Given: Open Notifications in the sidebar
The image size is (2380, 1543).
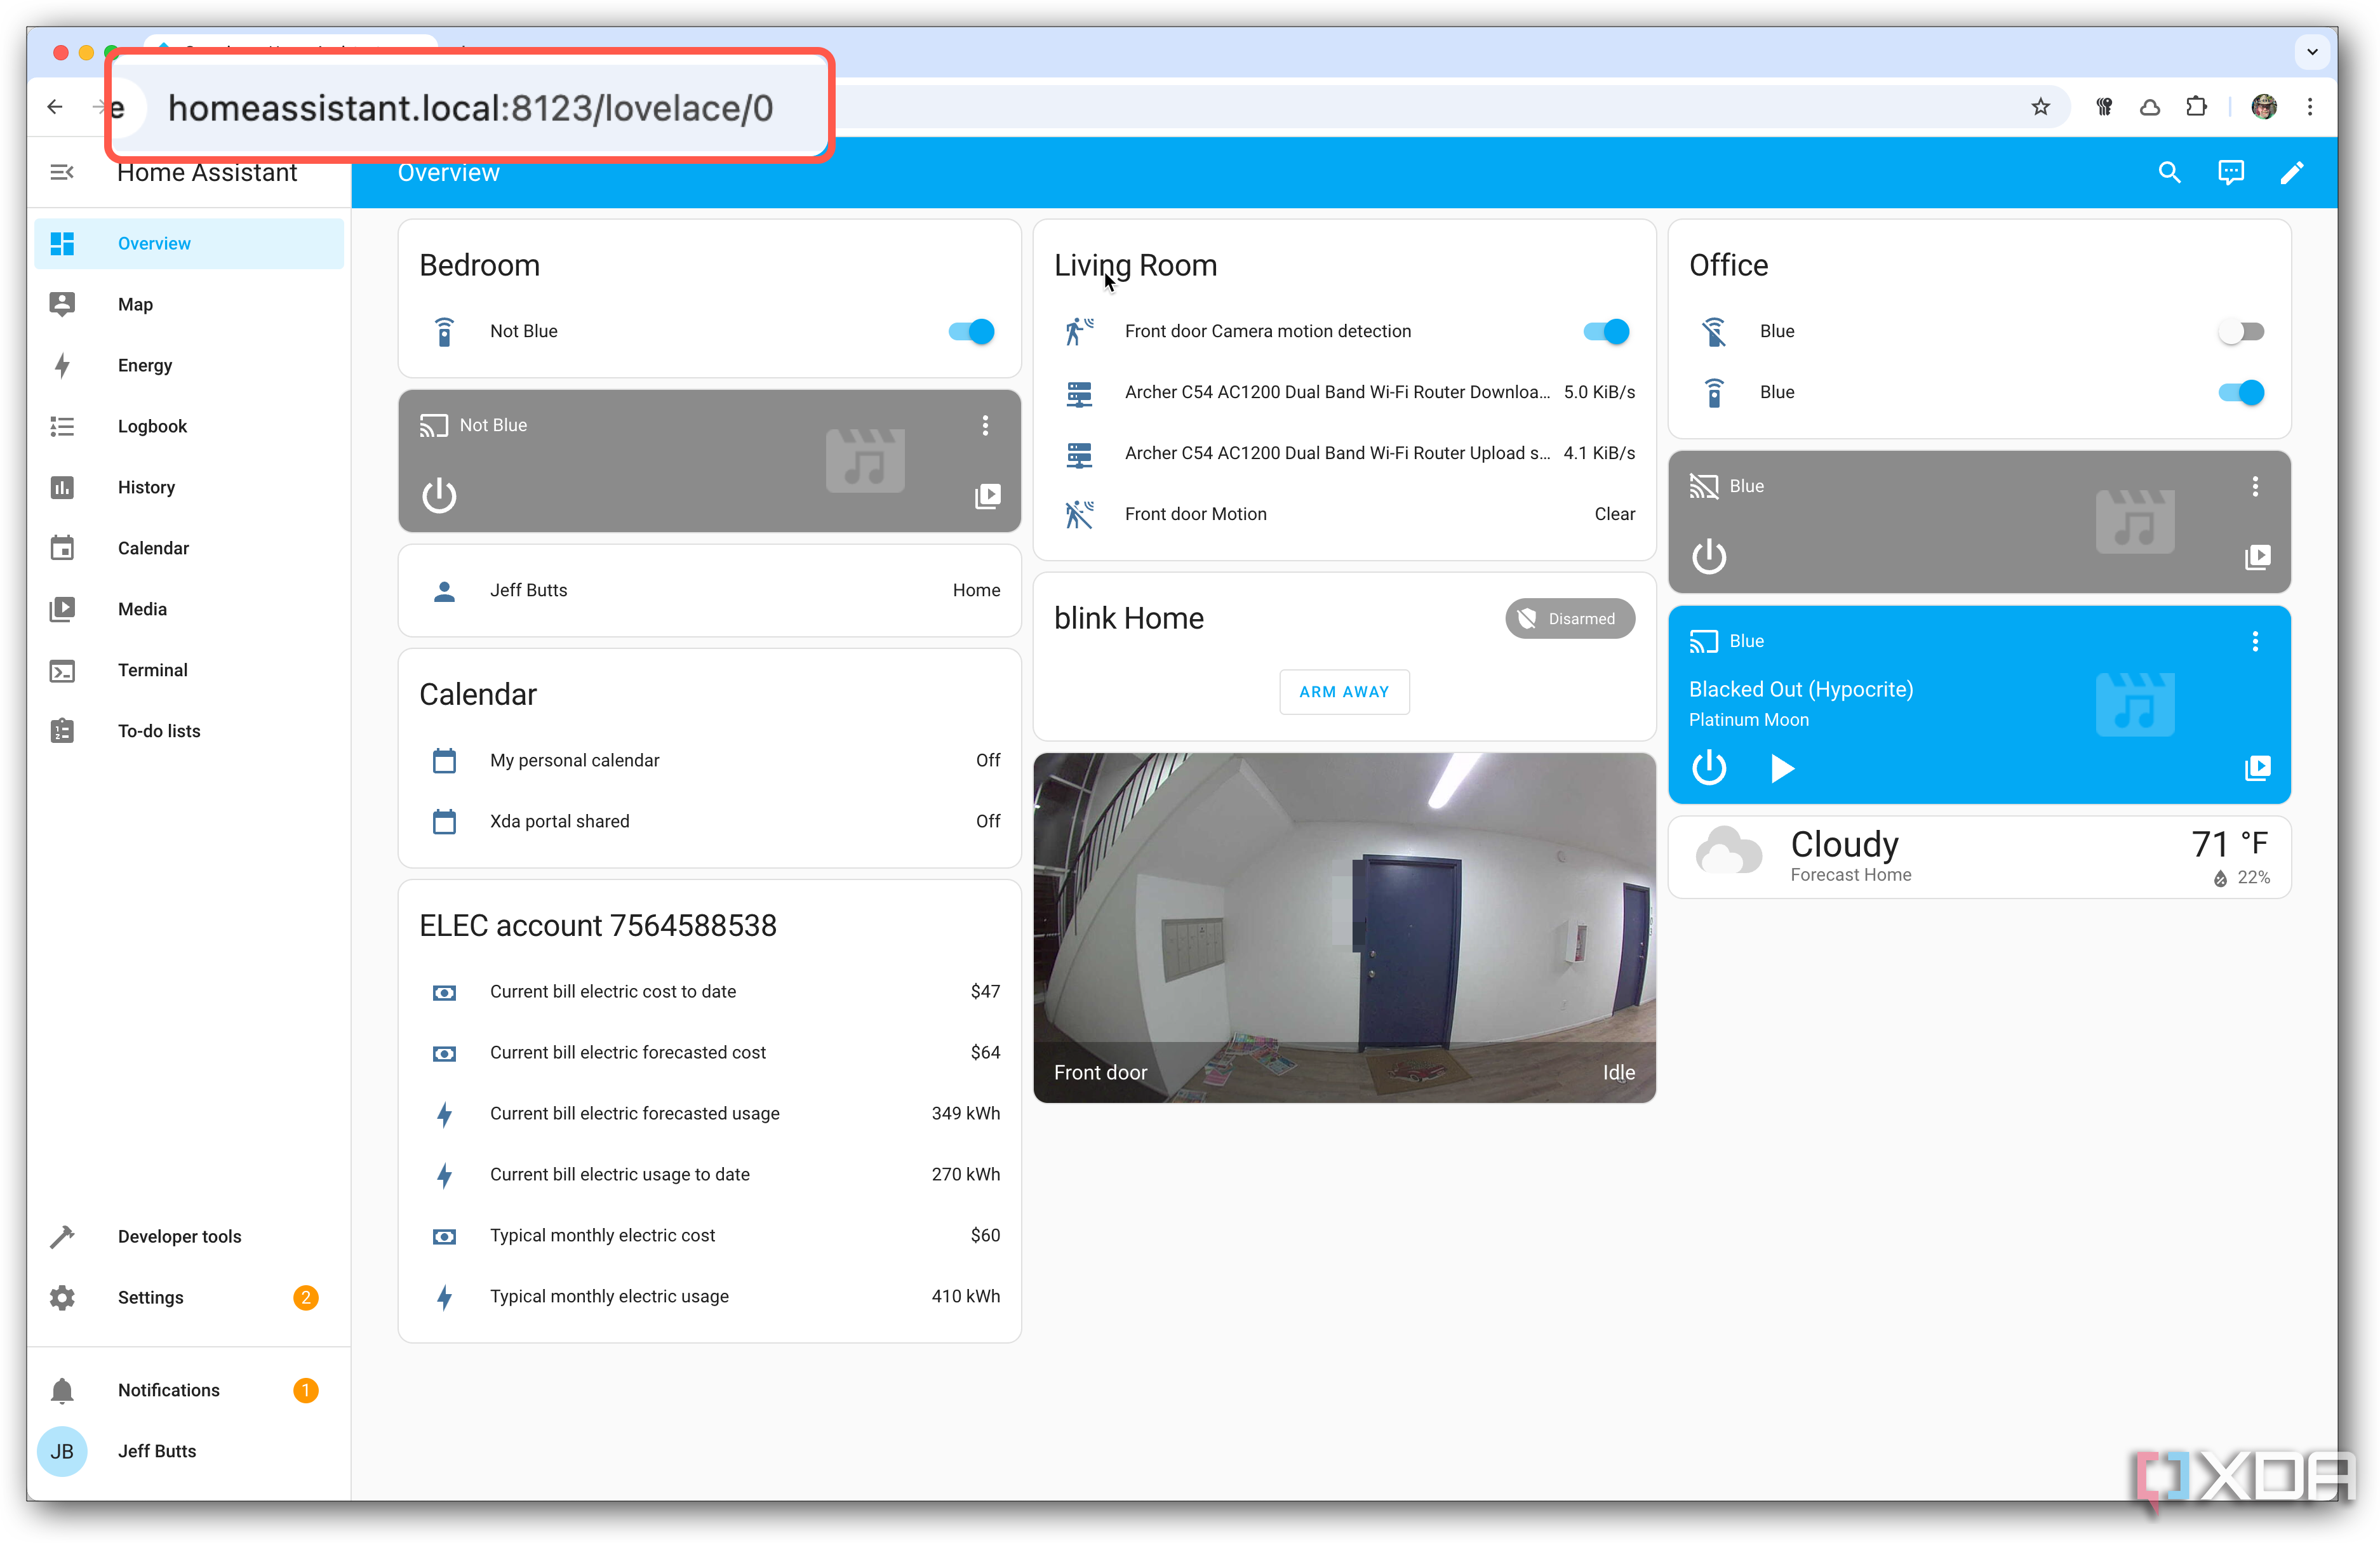Looking at the screenshot, I should pos(168,1390).
